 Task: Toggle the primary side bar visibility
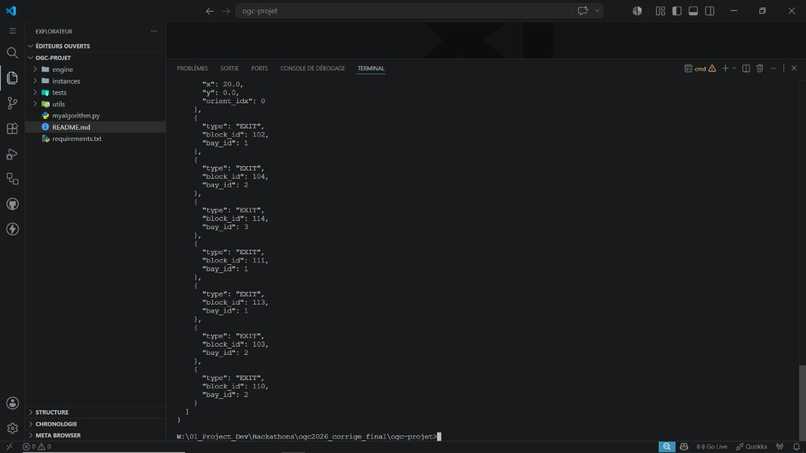coord(677,11)
